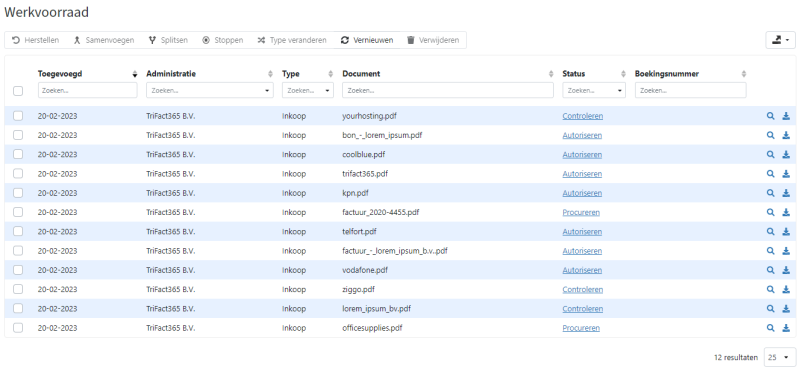Open the Controleren link for yourhosting.pdf
The height and width of the screenshot is (374, 800).
pyautogui.click(x=583, y=116)
